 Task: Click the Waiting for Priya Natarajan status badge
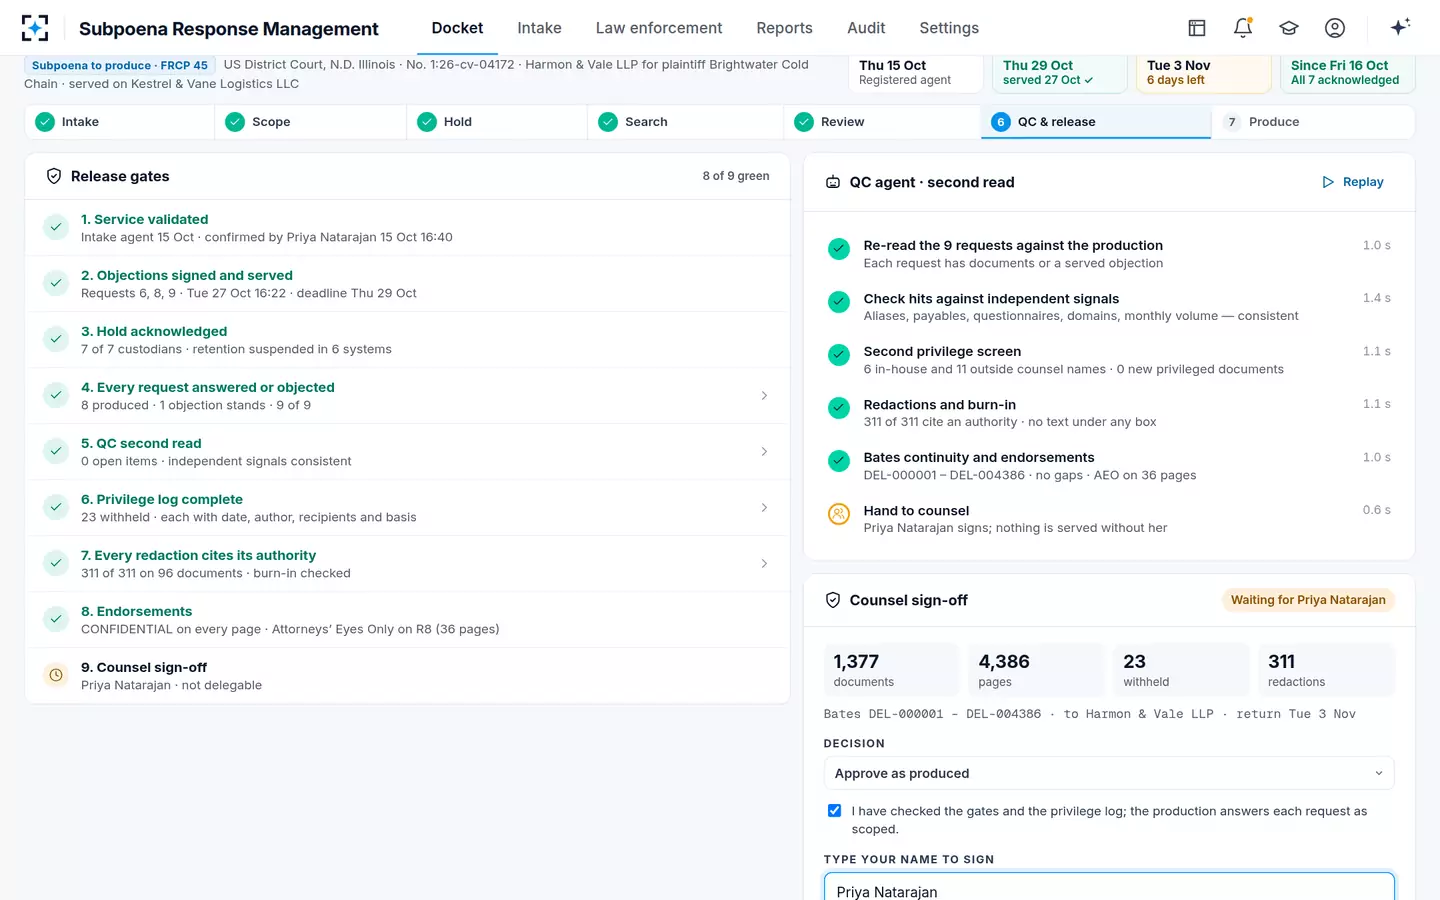pos(1308,600)
